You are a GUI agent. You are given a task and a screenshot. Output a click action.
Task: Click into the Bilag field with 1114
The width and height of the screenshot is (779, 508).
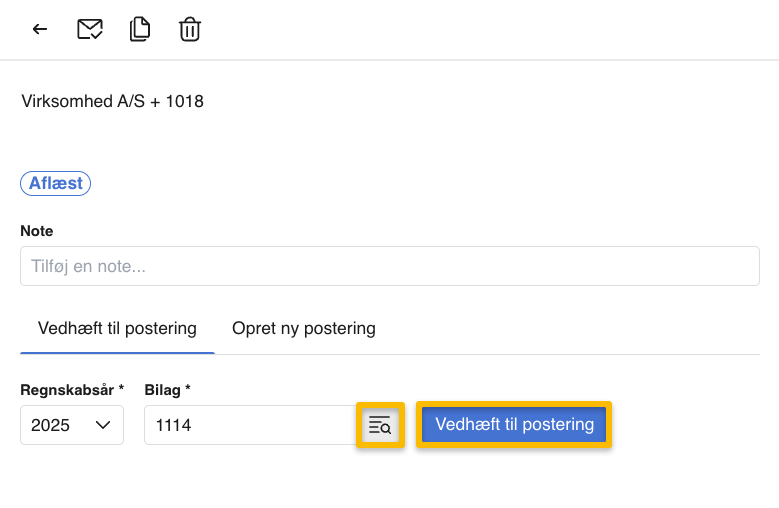pos(248,425)
